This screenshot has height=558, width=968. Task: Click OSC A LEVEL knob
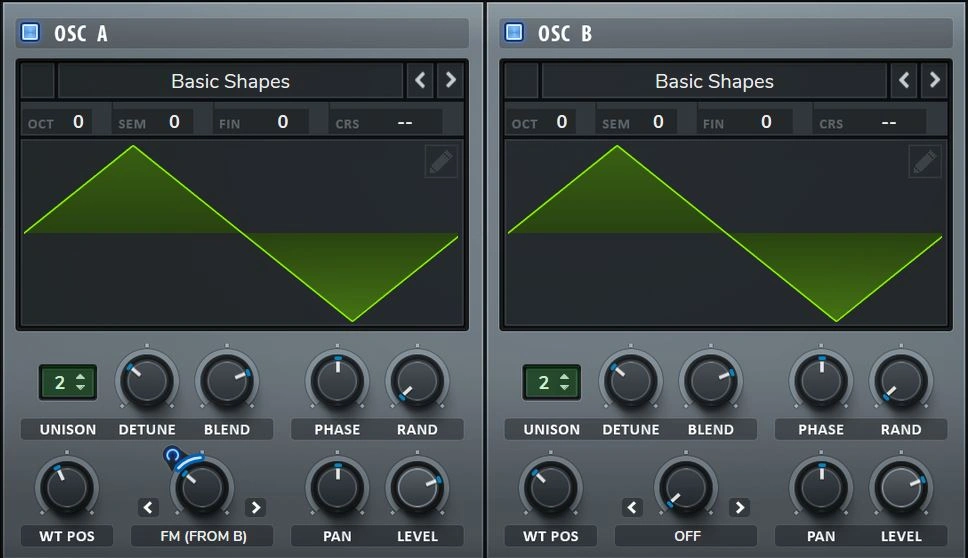coord(417,488)
